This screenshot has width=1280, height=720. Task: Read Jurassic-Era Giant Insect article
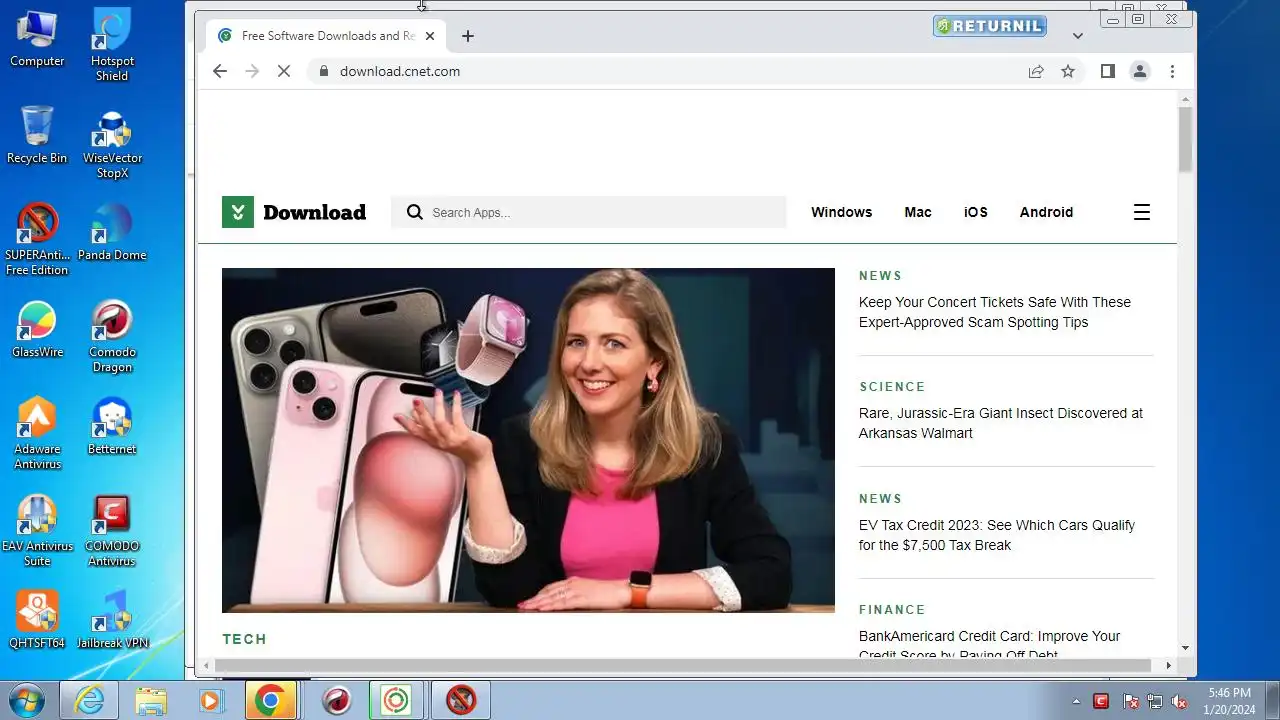click(1001, 423)
